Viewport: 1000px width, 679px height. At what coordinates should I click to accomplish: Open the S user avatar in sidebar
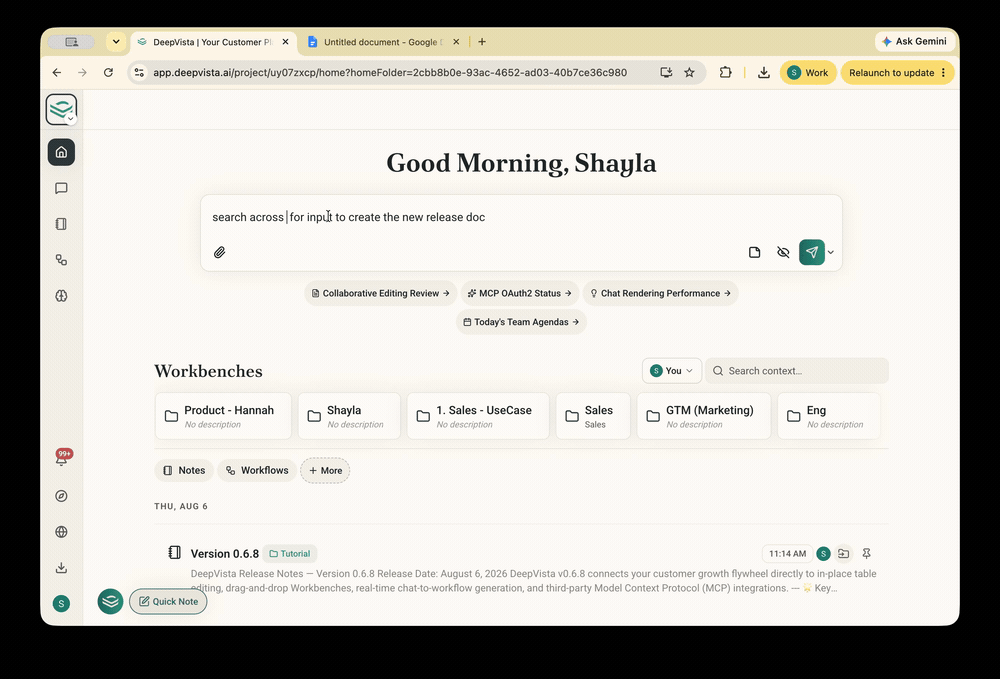(61, 603)
